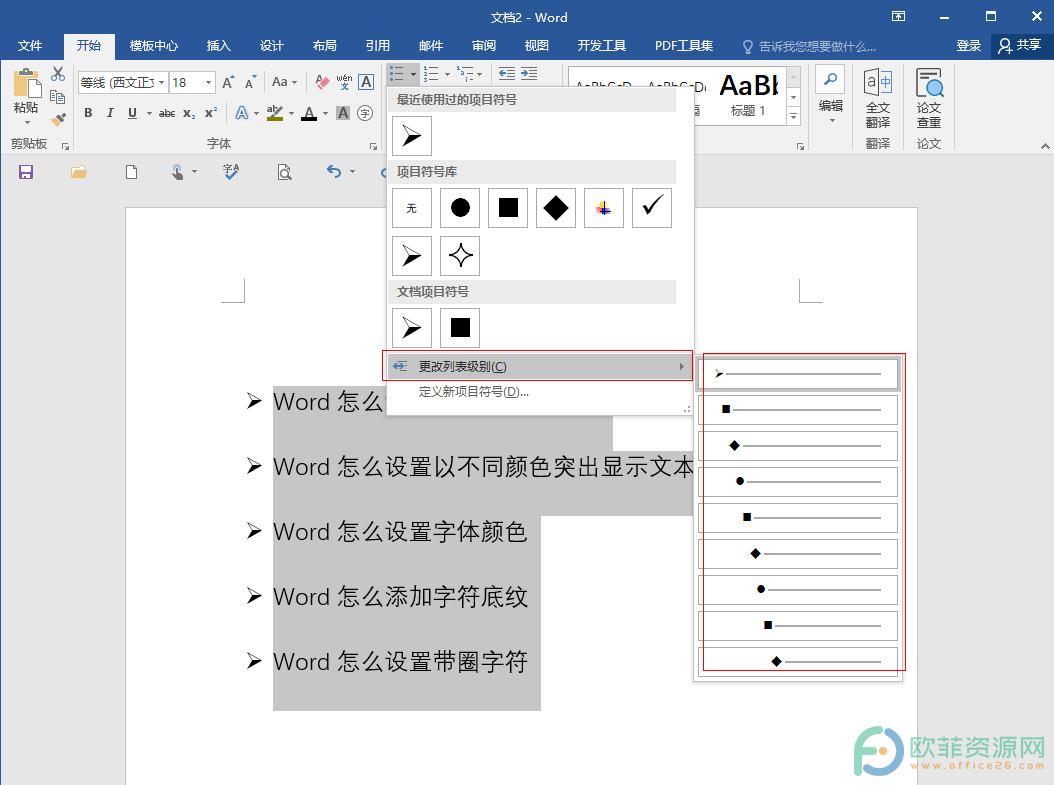Open print preview from quick toolbar
1054x785 pixels.
point(284,172)
